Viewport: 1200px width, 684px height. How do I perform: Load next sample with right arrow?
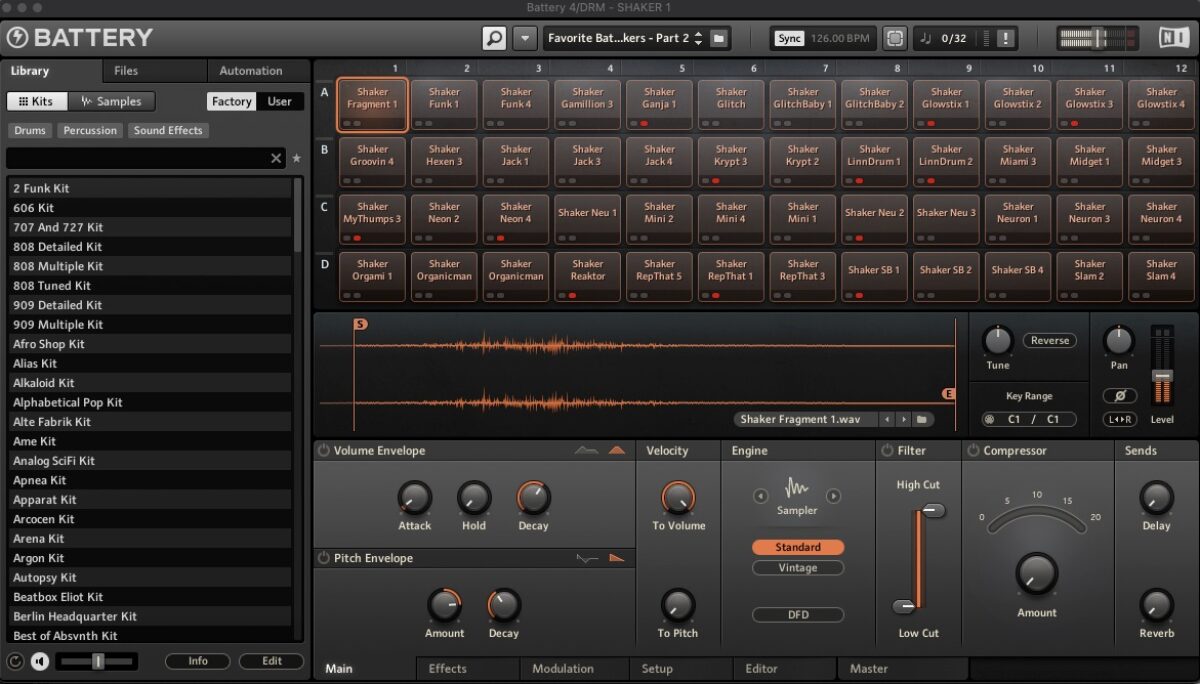[904, 420]
